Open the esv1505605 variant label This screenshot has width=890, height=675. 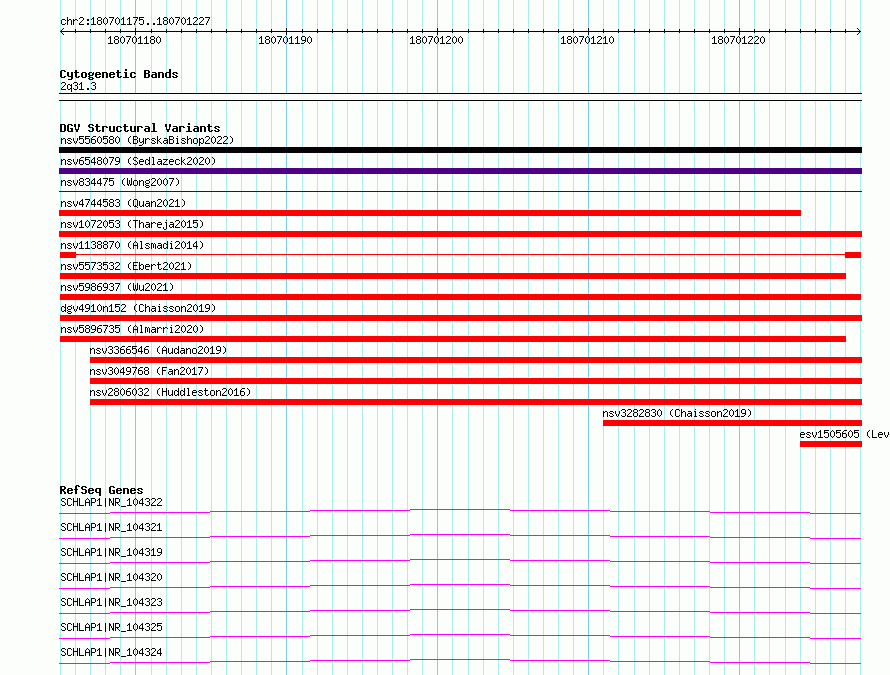pos(844,434)
